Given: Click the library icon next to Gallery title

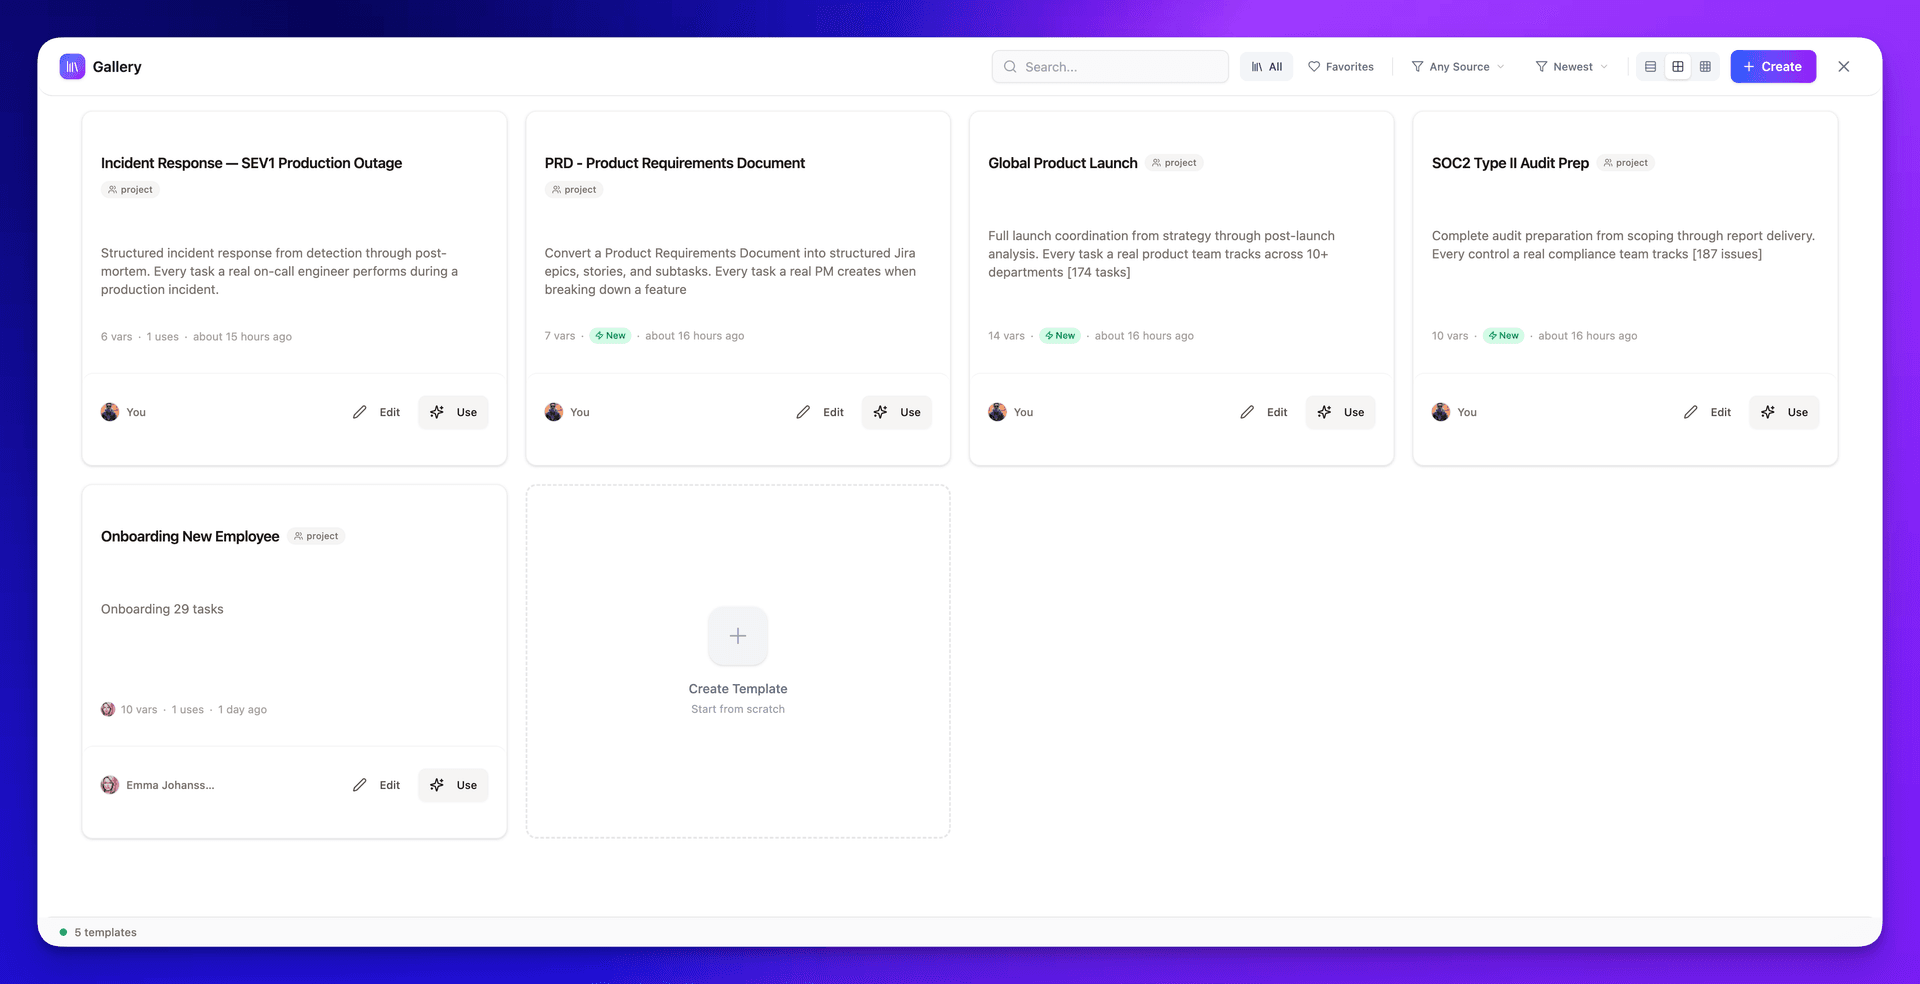Looking at the screenshot, I should point(71,66).
